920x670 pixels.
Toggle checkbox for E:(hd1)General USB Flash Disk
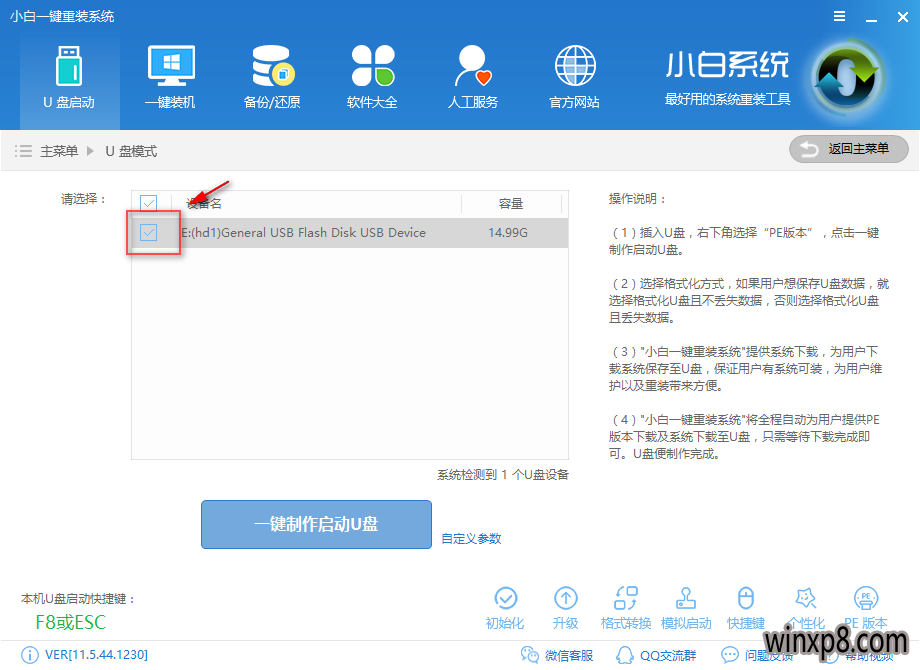148,232
